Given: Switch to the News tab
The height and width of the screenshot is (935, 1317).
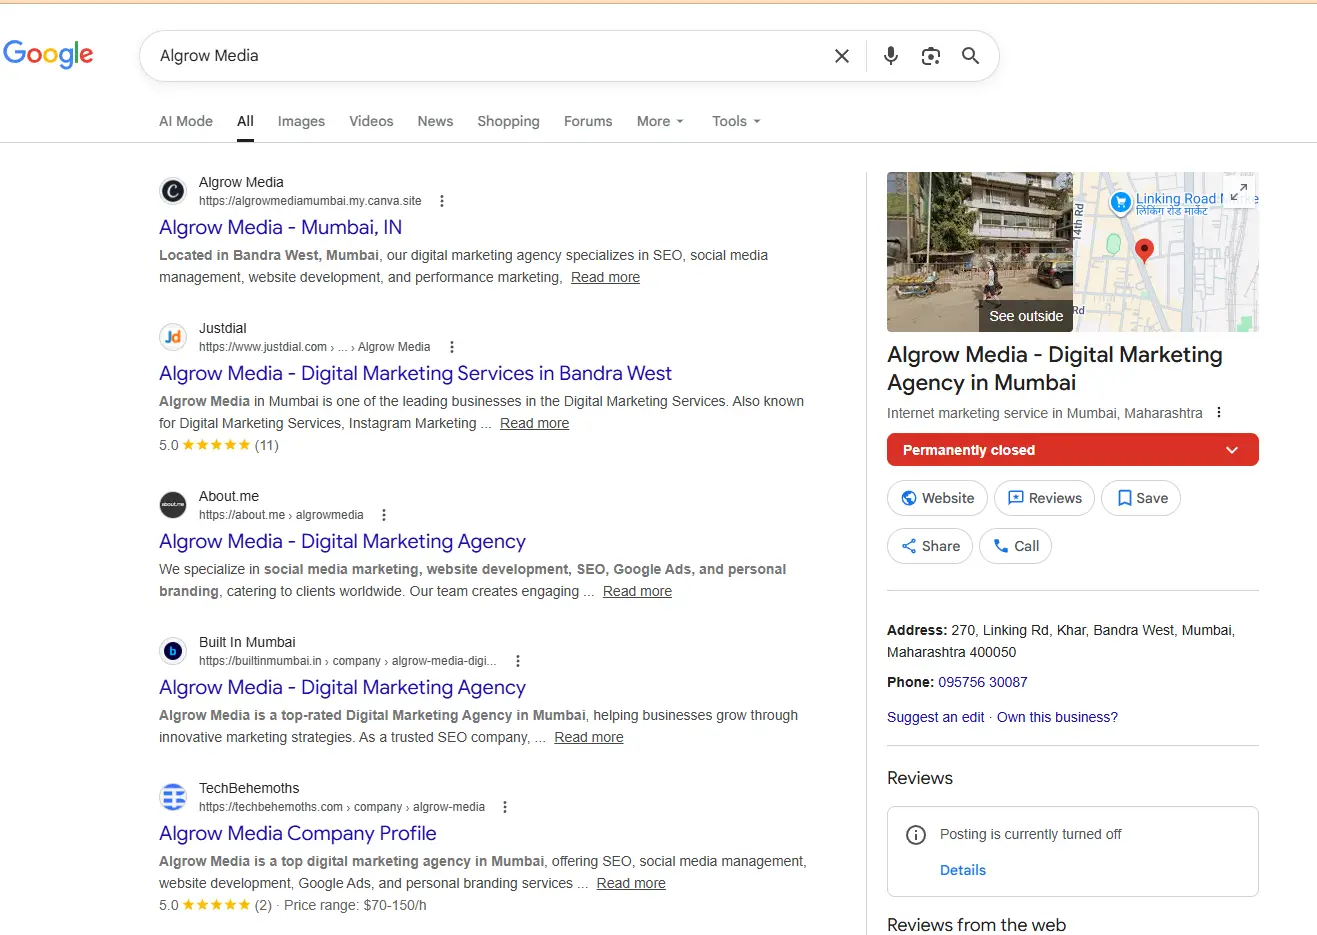Looking at the screenshot, I should 435,121.
